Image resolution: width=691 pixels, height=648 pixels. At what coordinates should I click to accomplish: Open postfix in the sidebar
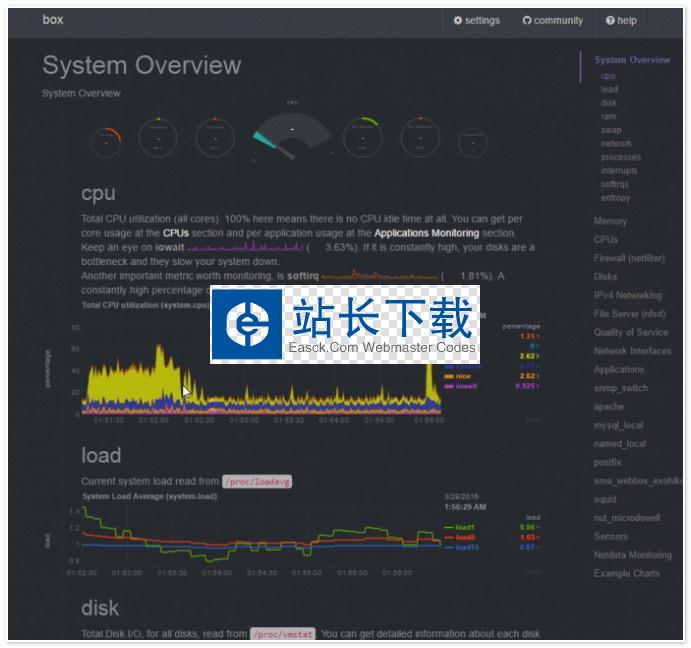click(x=607, y=462)
